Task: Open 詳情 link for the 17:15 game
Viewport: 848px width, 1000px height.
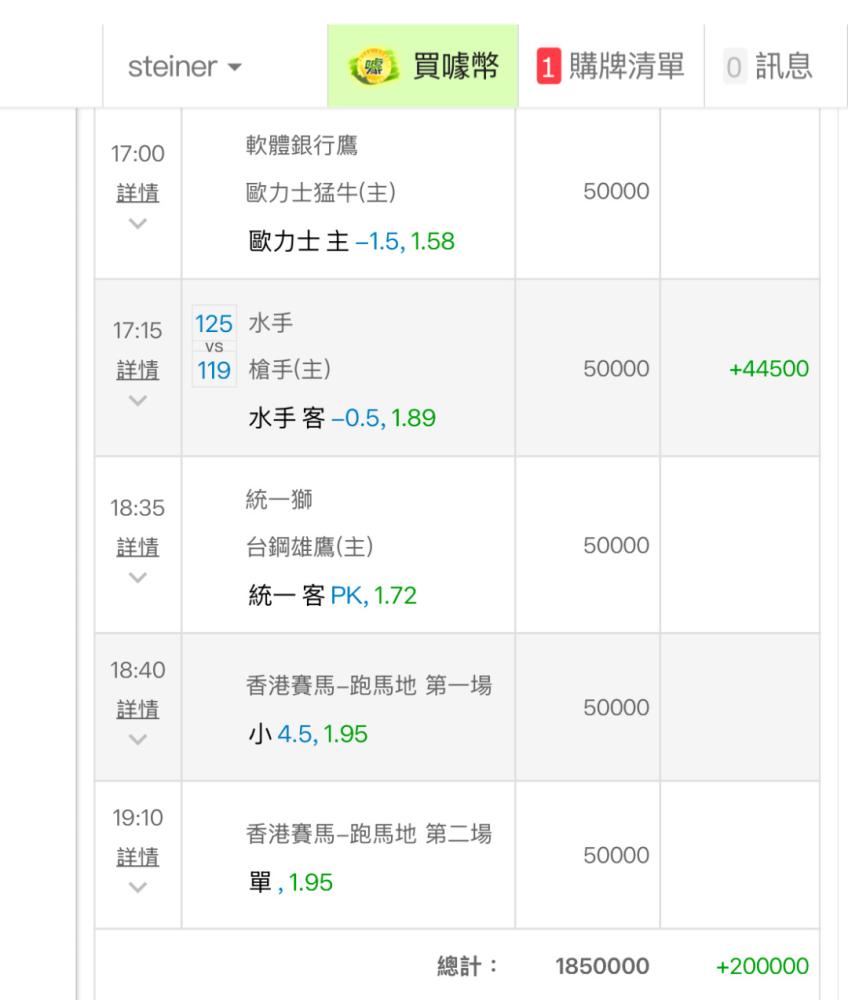Action: click(x=138, y=370)
